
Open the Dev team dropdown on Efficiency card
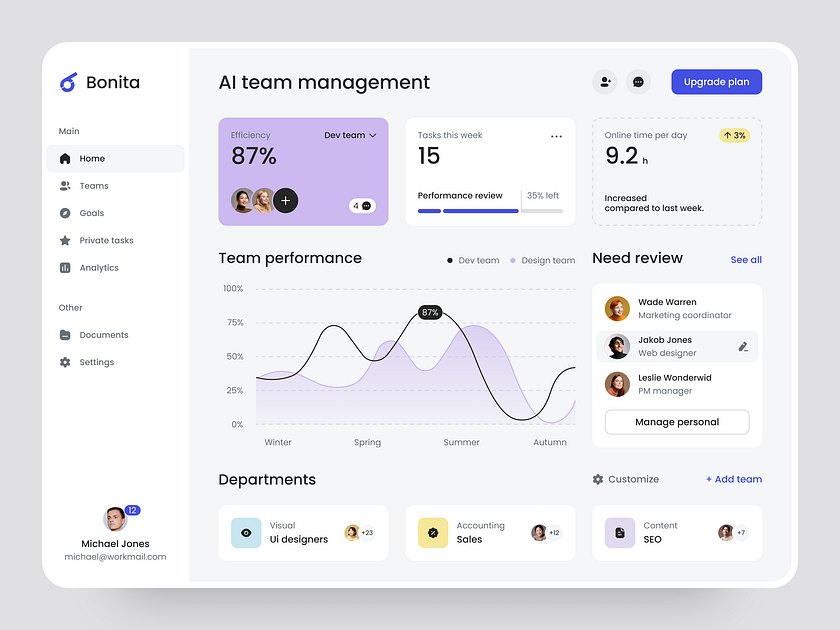[x=349, y=134]
